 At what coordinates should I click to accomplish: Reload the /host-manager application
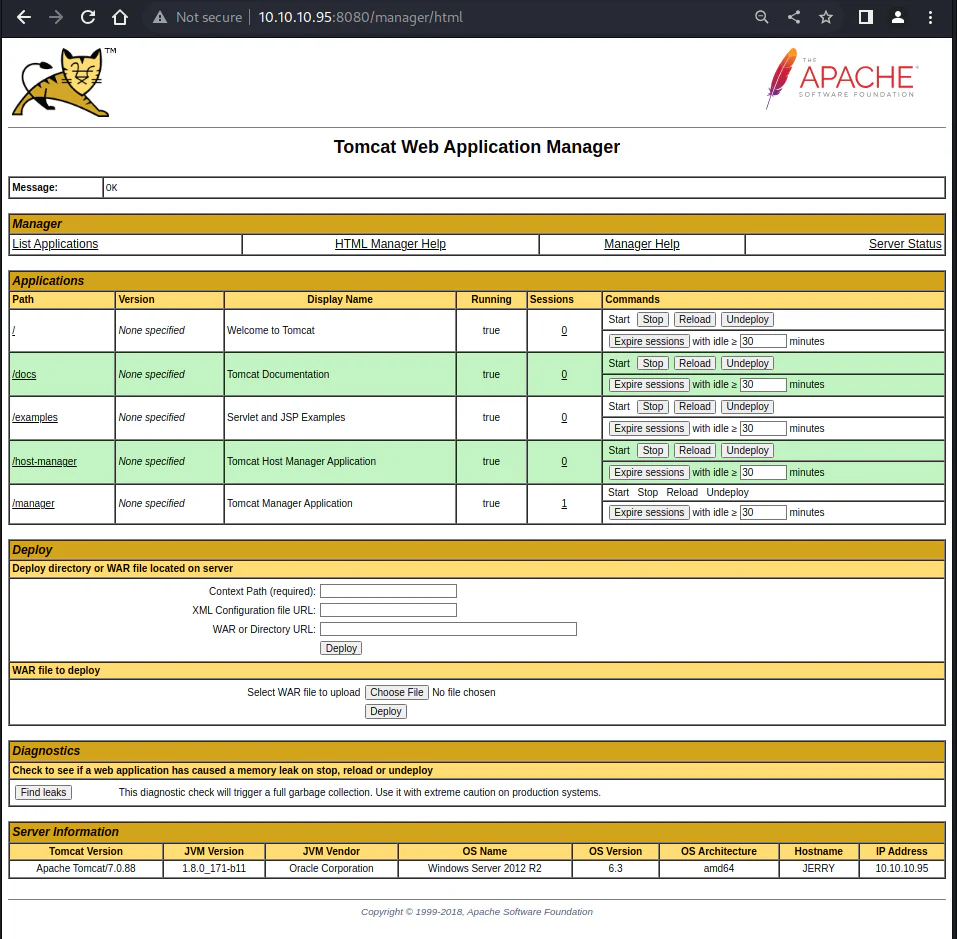(695, 450)
